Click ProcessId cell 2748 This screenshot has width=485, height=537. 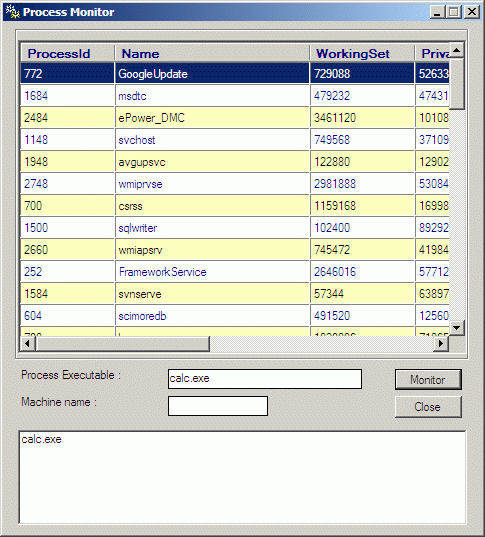67,184
